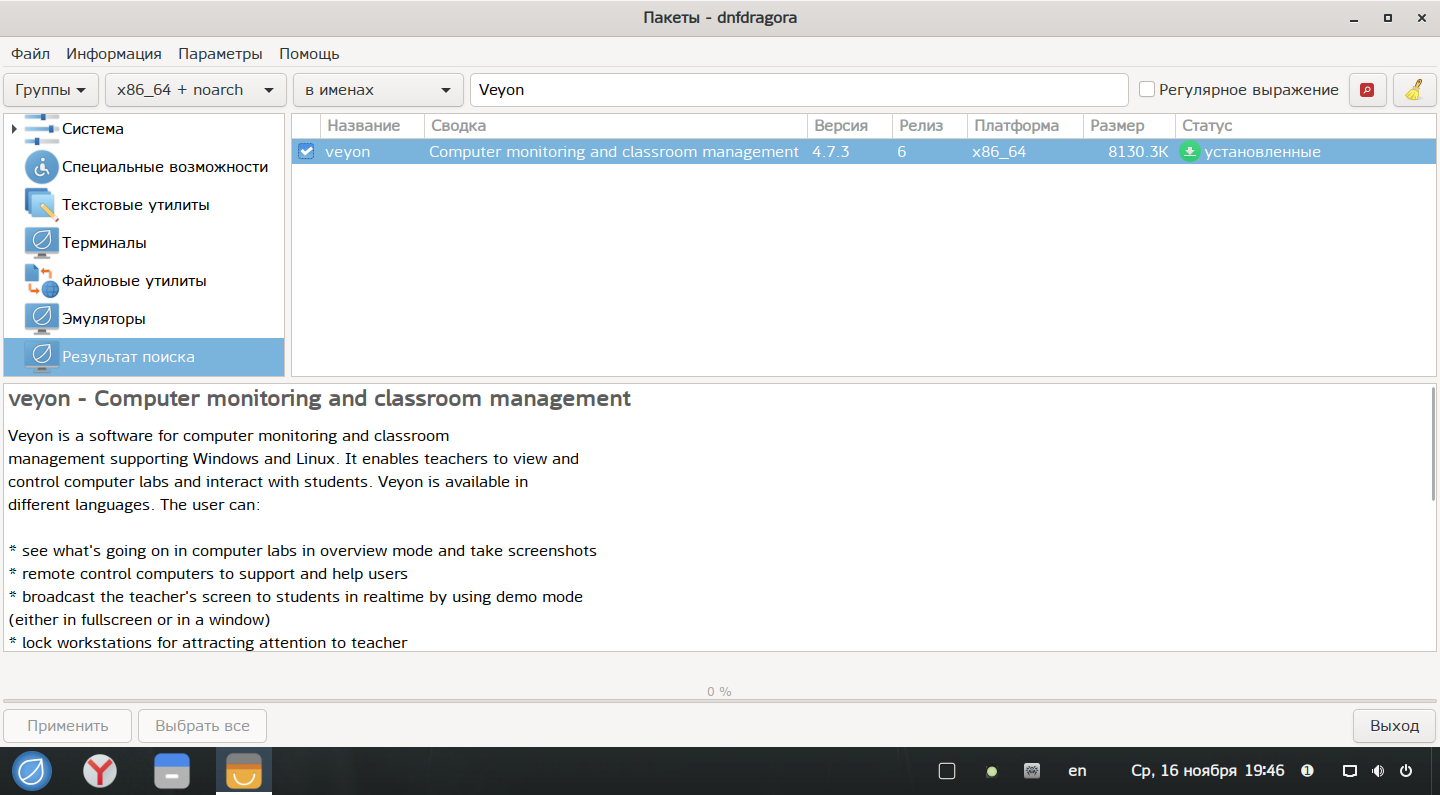Screen dimensions: 1440x795
Task: Click the green installed status icon for veyon
Action: 1190,152
